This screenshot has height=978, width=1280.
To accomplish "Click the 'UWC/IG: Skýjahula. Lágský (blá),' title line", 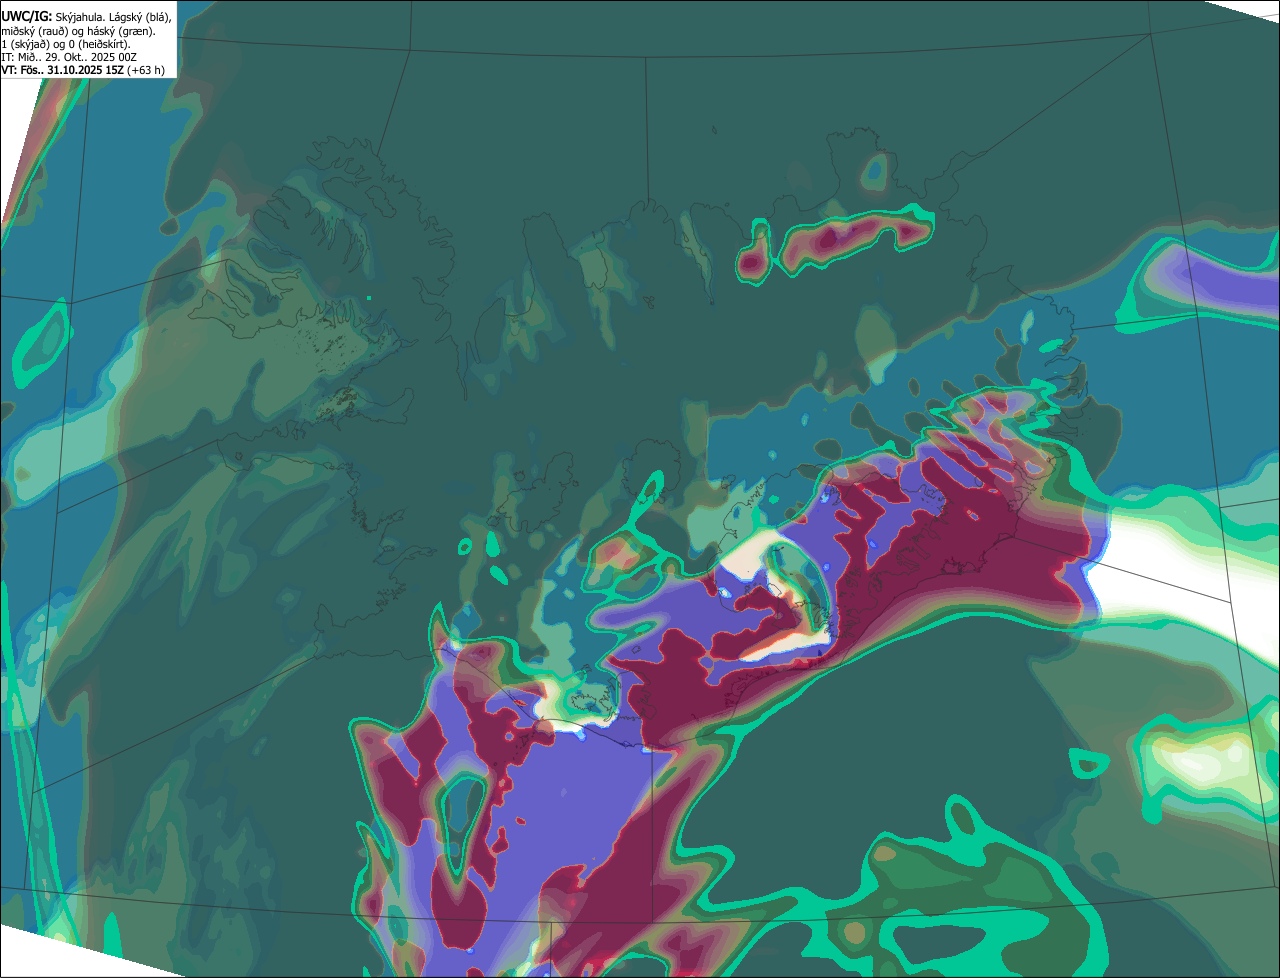I will pos(86,17).
